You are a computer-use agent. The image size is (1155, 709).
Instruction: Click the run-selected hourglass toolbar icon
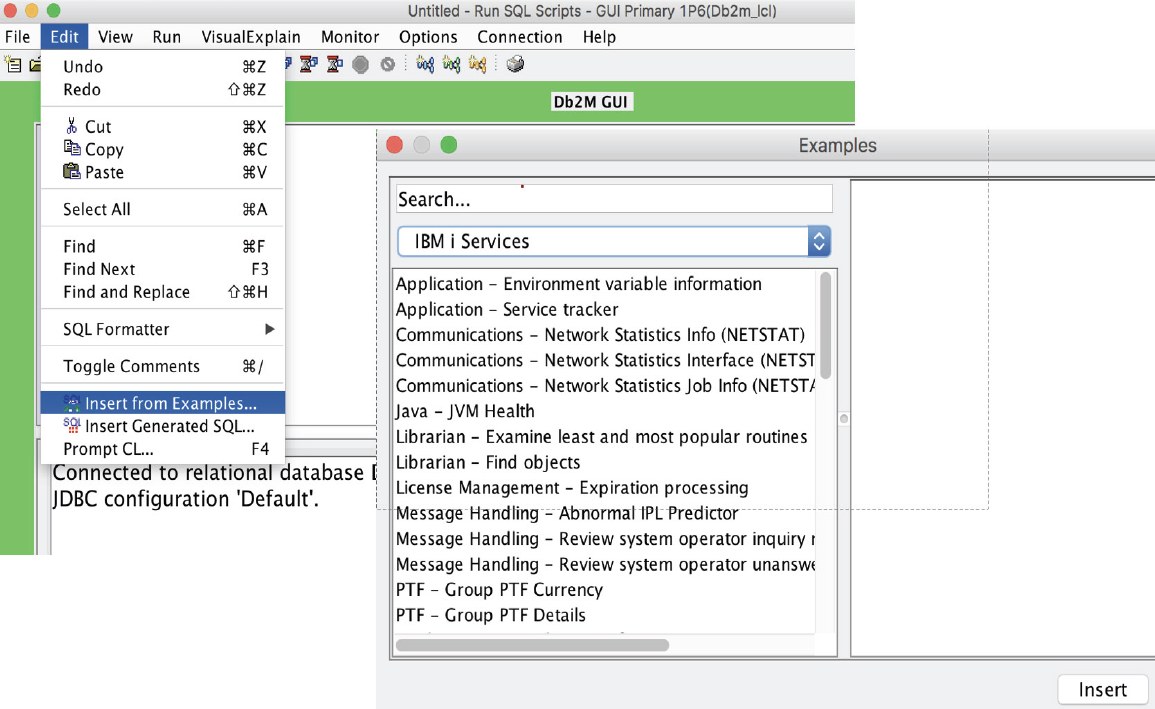[x=334, y=65]
